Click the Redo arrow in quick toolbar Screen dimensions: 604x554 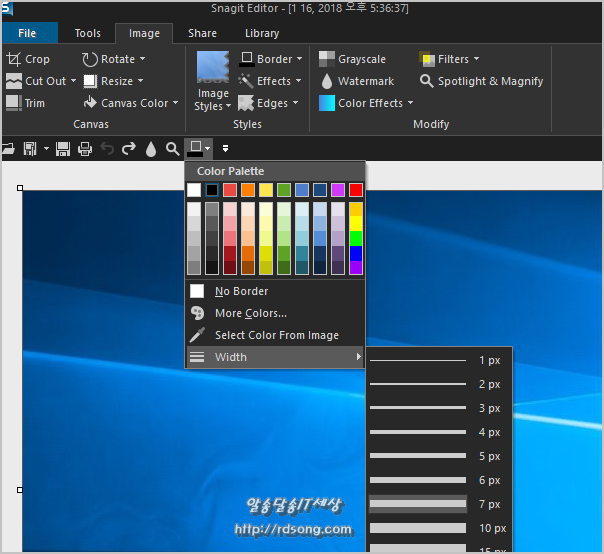click(129, 148)
